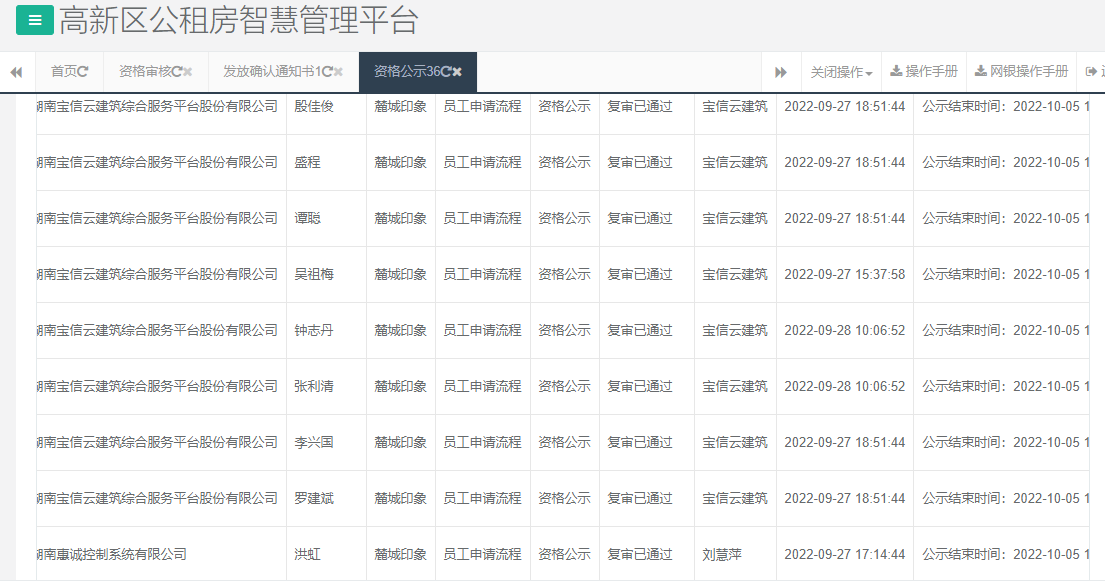Click the right double-arrow tab scroller
Viewport: 1105px width, 584px height.
[x=781, y=72]
